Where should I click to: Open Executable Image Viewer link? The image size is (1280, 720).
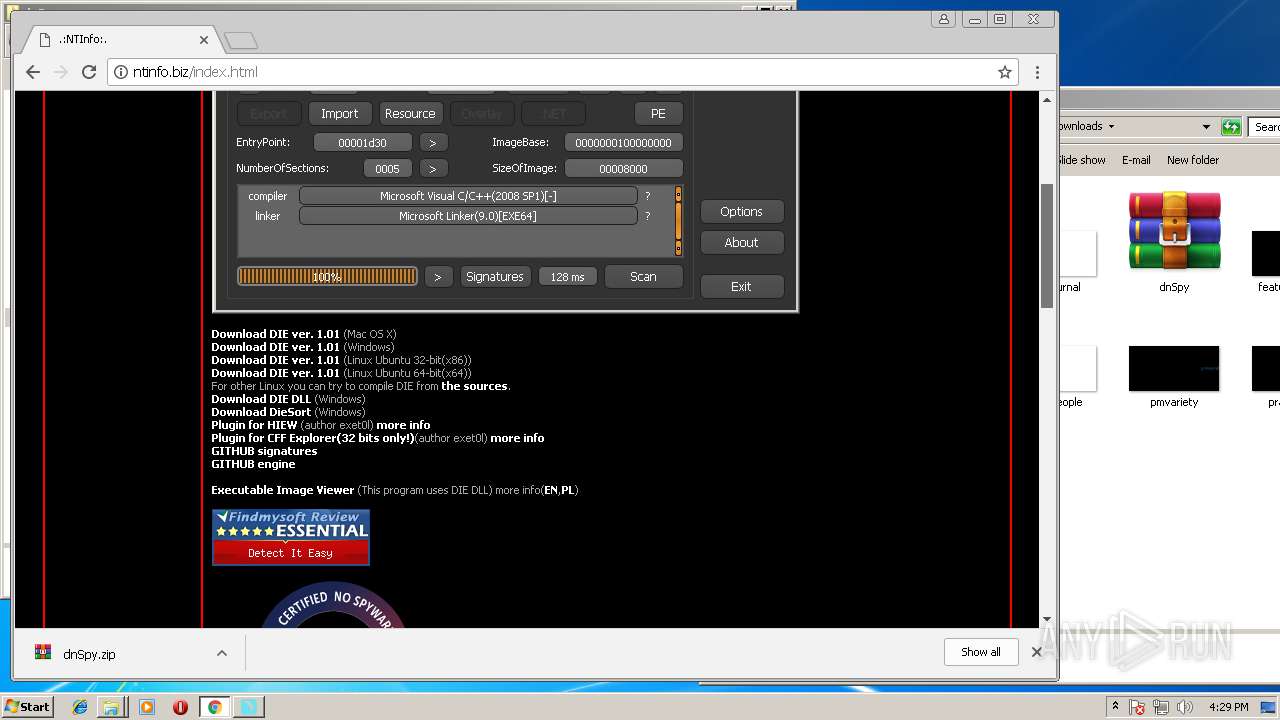[x=282, y=490]
